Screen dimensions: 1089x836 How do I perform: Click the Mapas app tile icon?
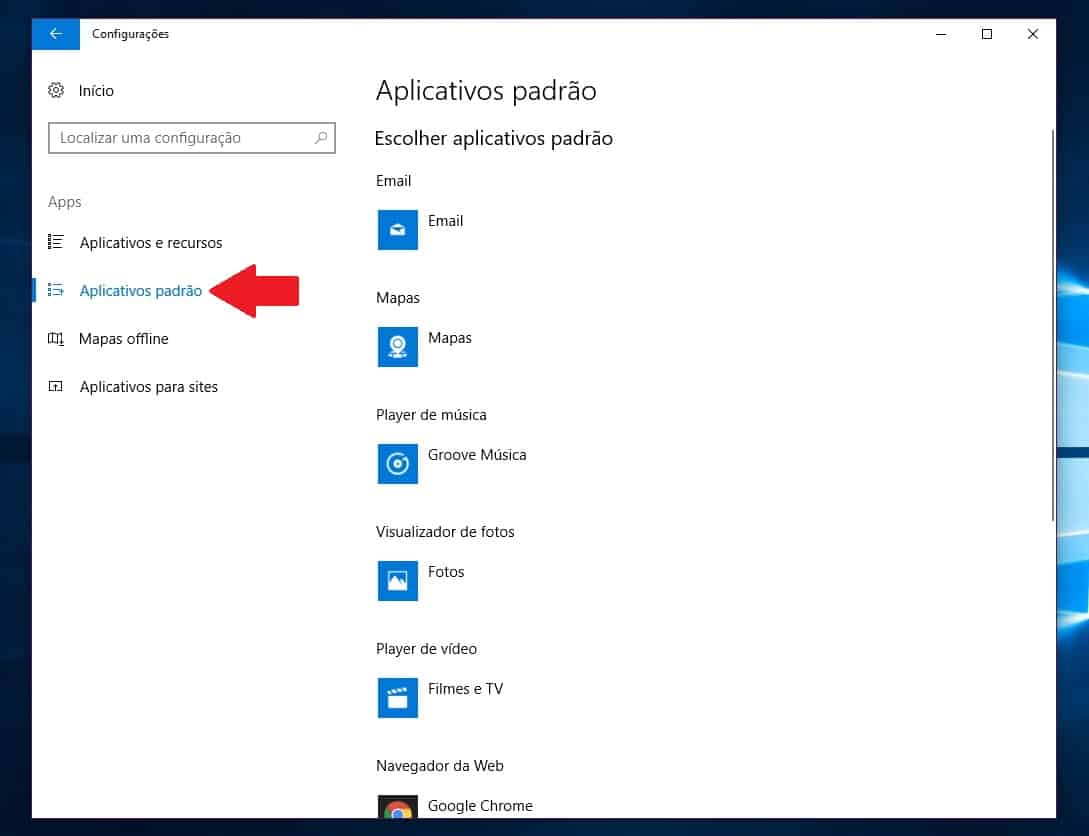click(x=398, y=346)
